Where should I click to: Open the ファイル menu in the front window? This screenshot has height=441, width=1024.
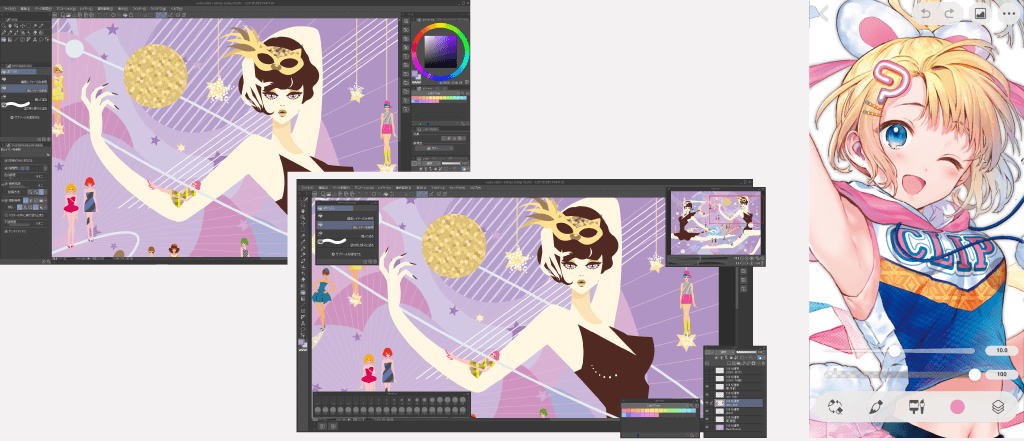click(x=308, y=187)
